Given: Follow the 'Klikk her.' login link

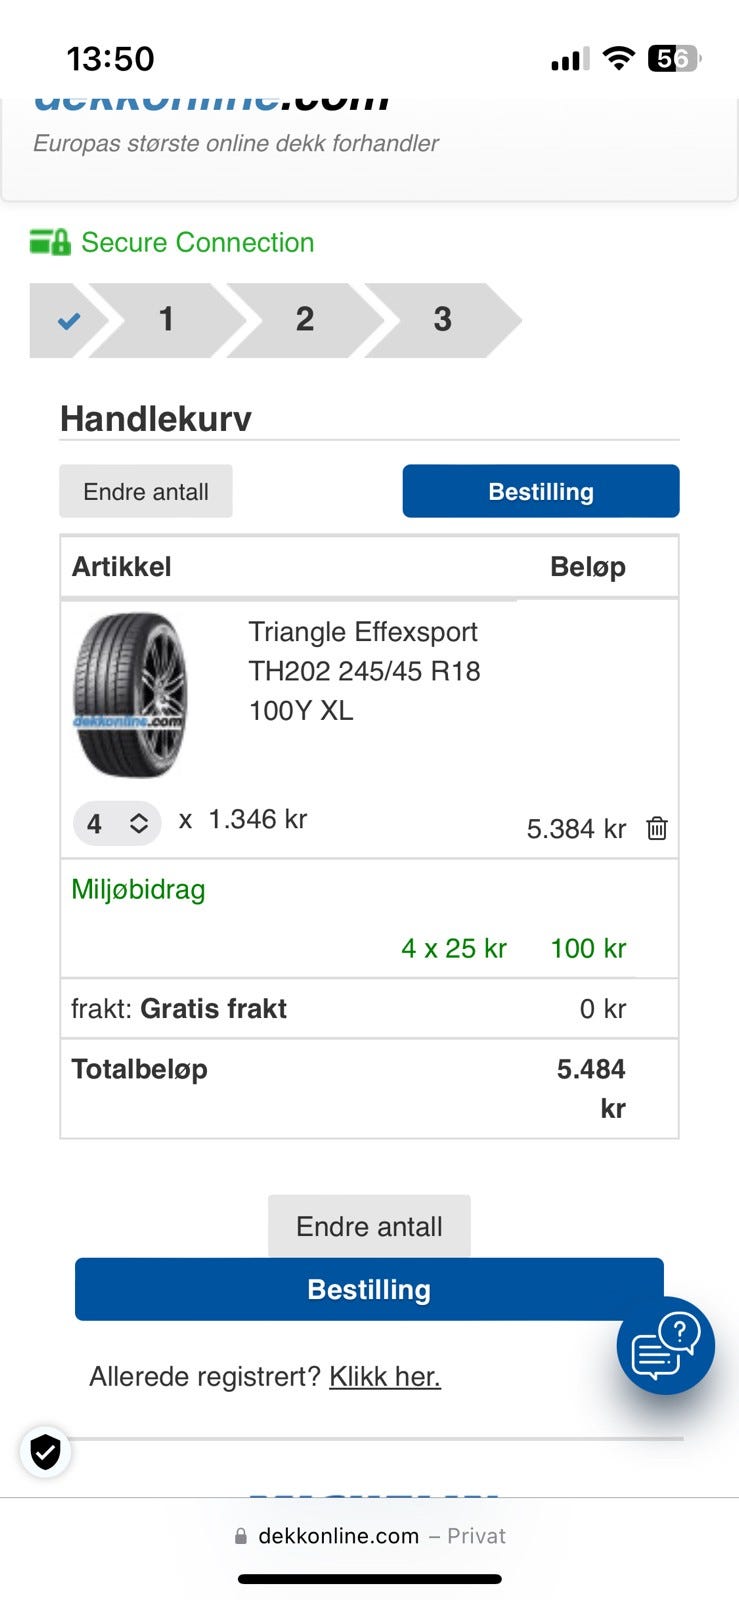Looking at the screenshot, I should coord(385,1377).
